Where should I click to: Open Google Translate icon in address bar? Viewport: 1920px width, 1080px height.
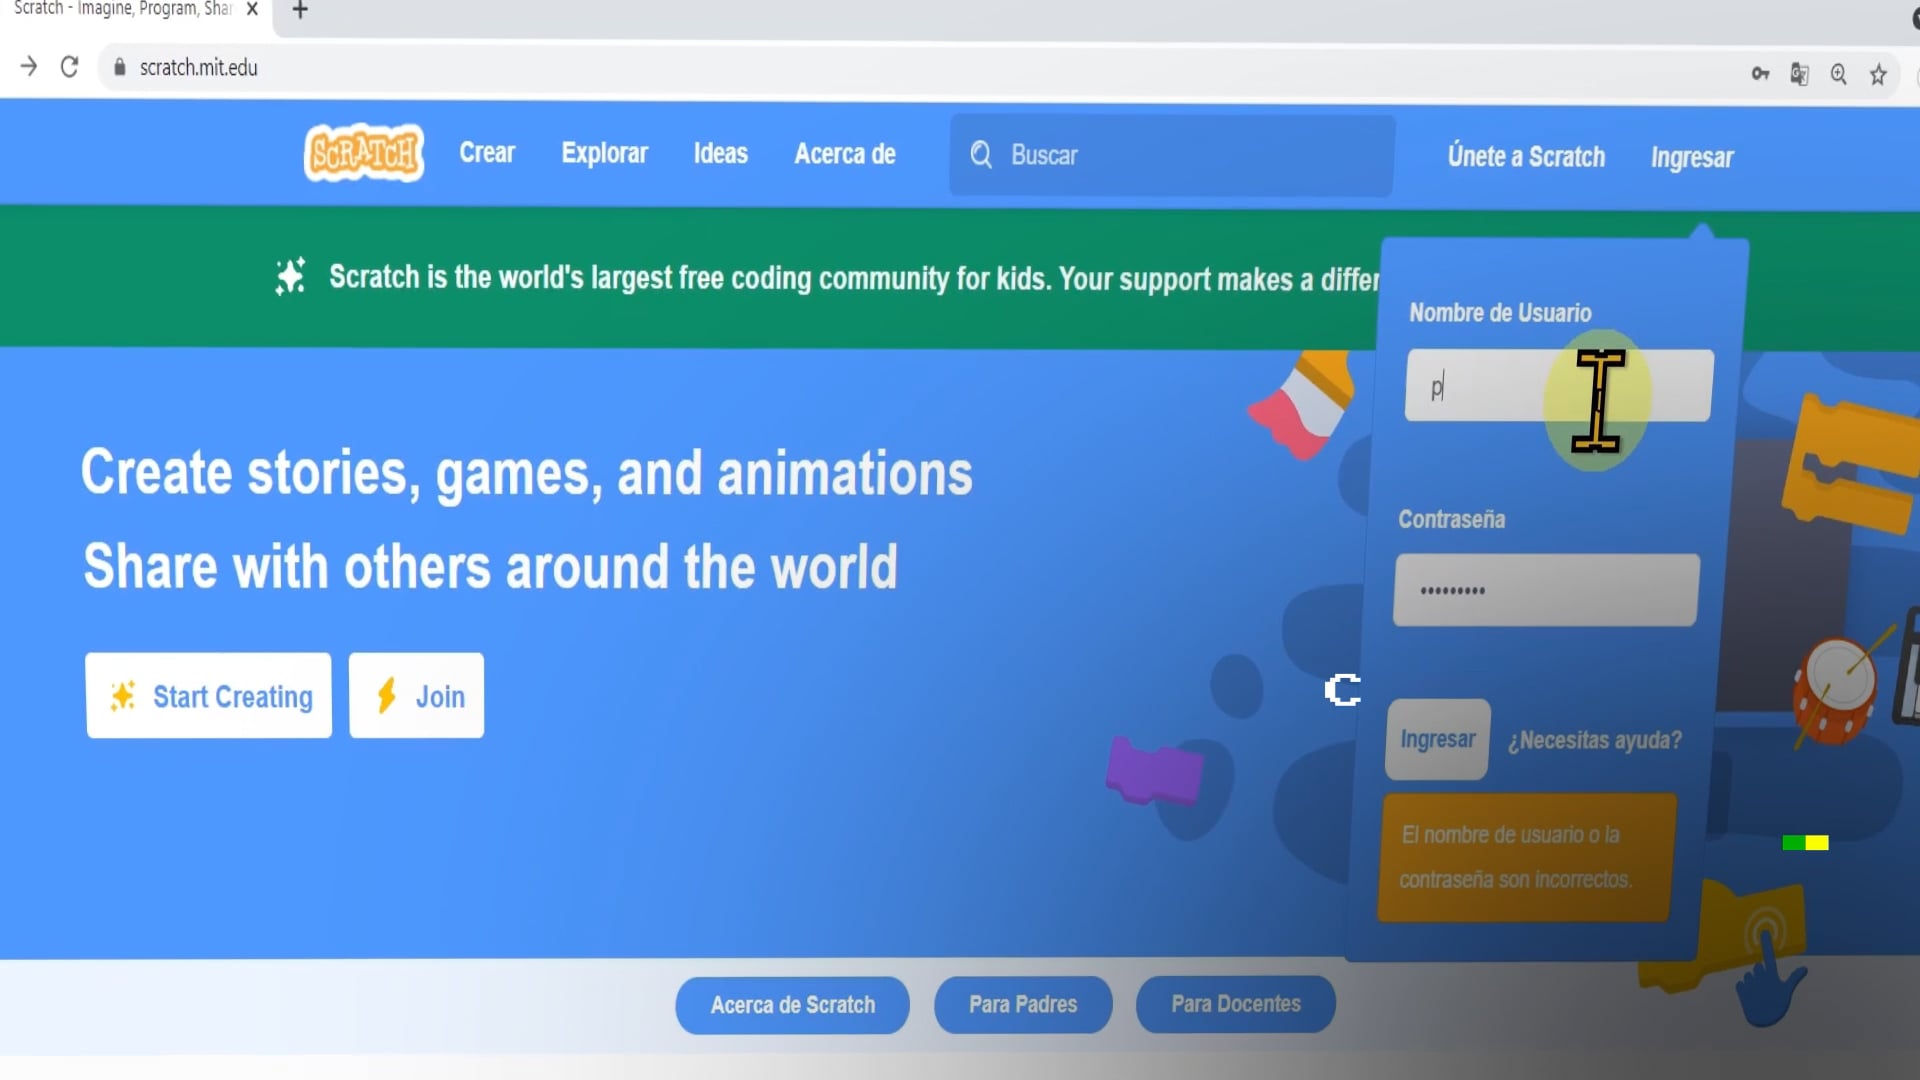[x=1799, y=73]
